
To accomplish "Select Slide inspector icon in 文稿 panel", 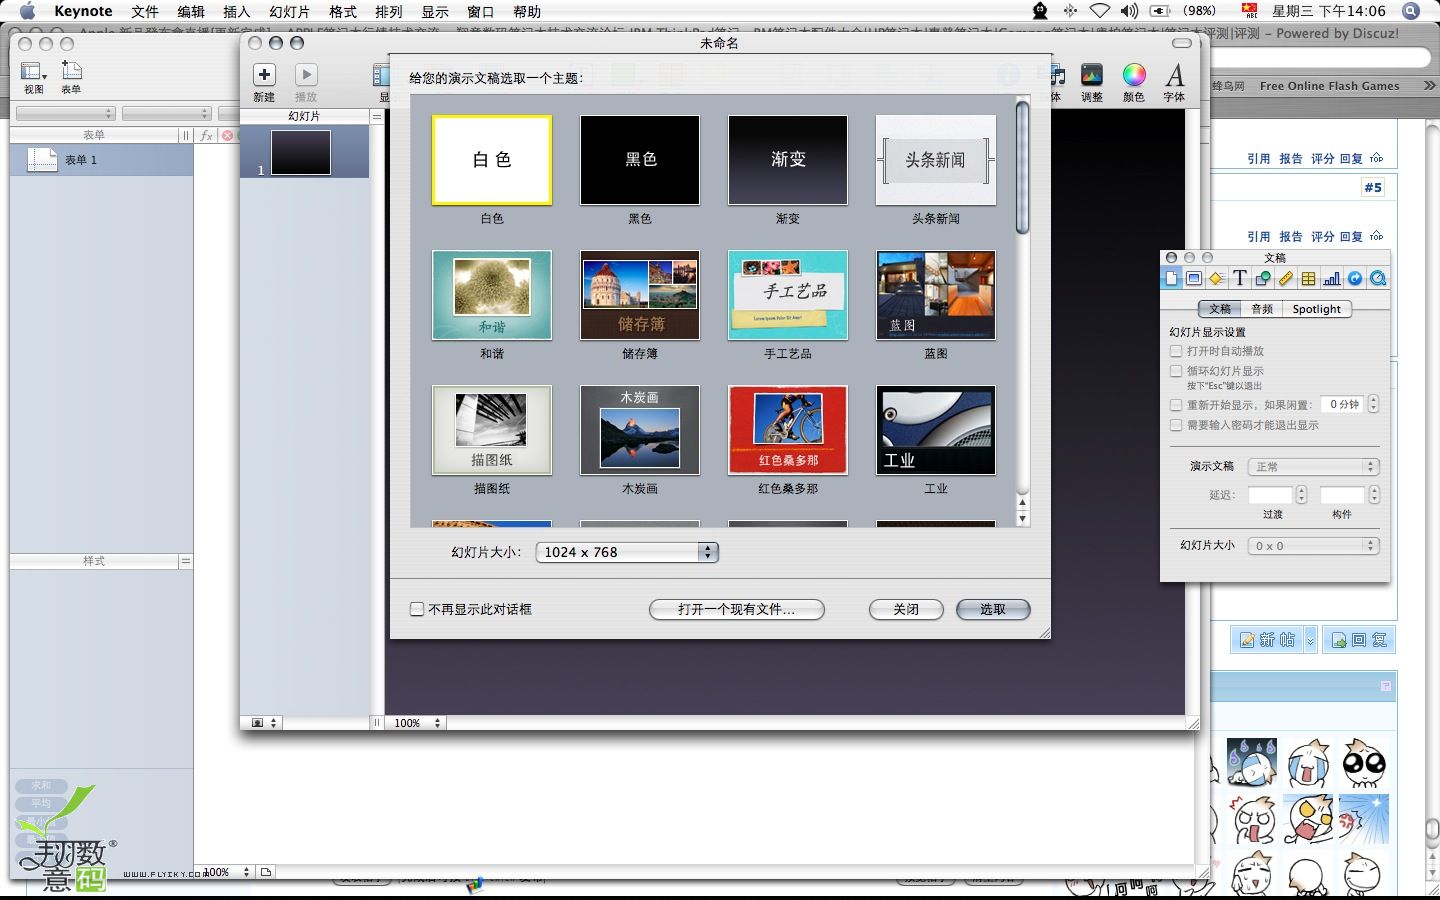I will click(1194, 279).
